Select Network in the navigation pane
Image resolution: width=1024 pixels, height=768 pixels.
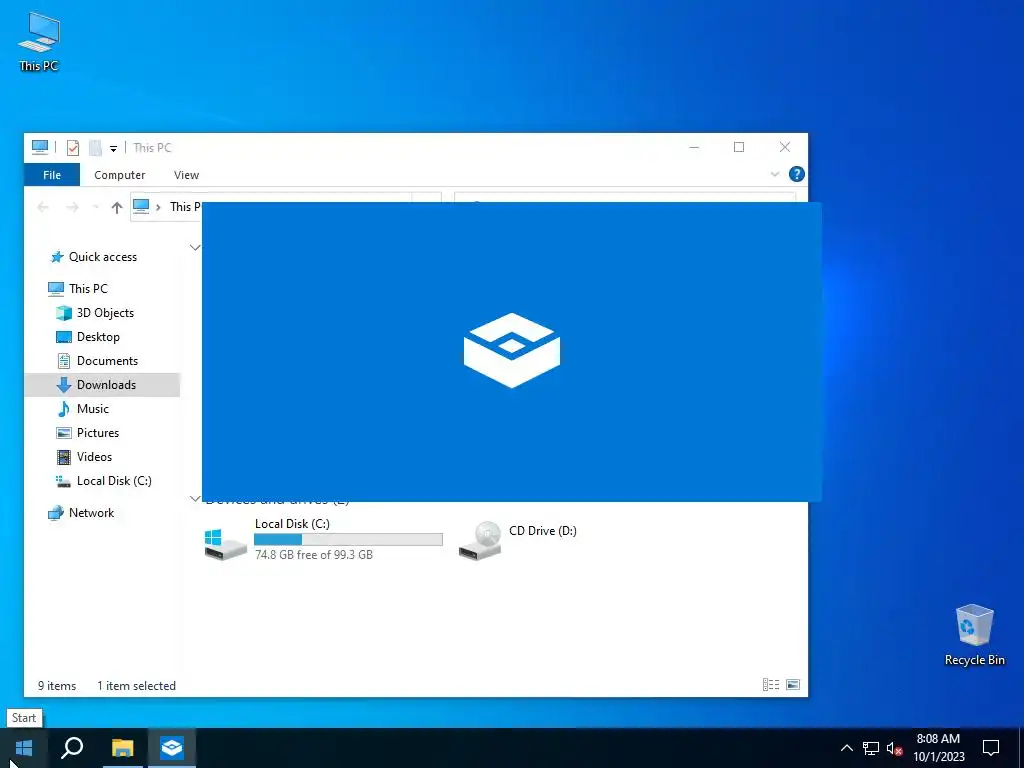coord(91,513)
